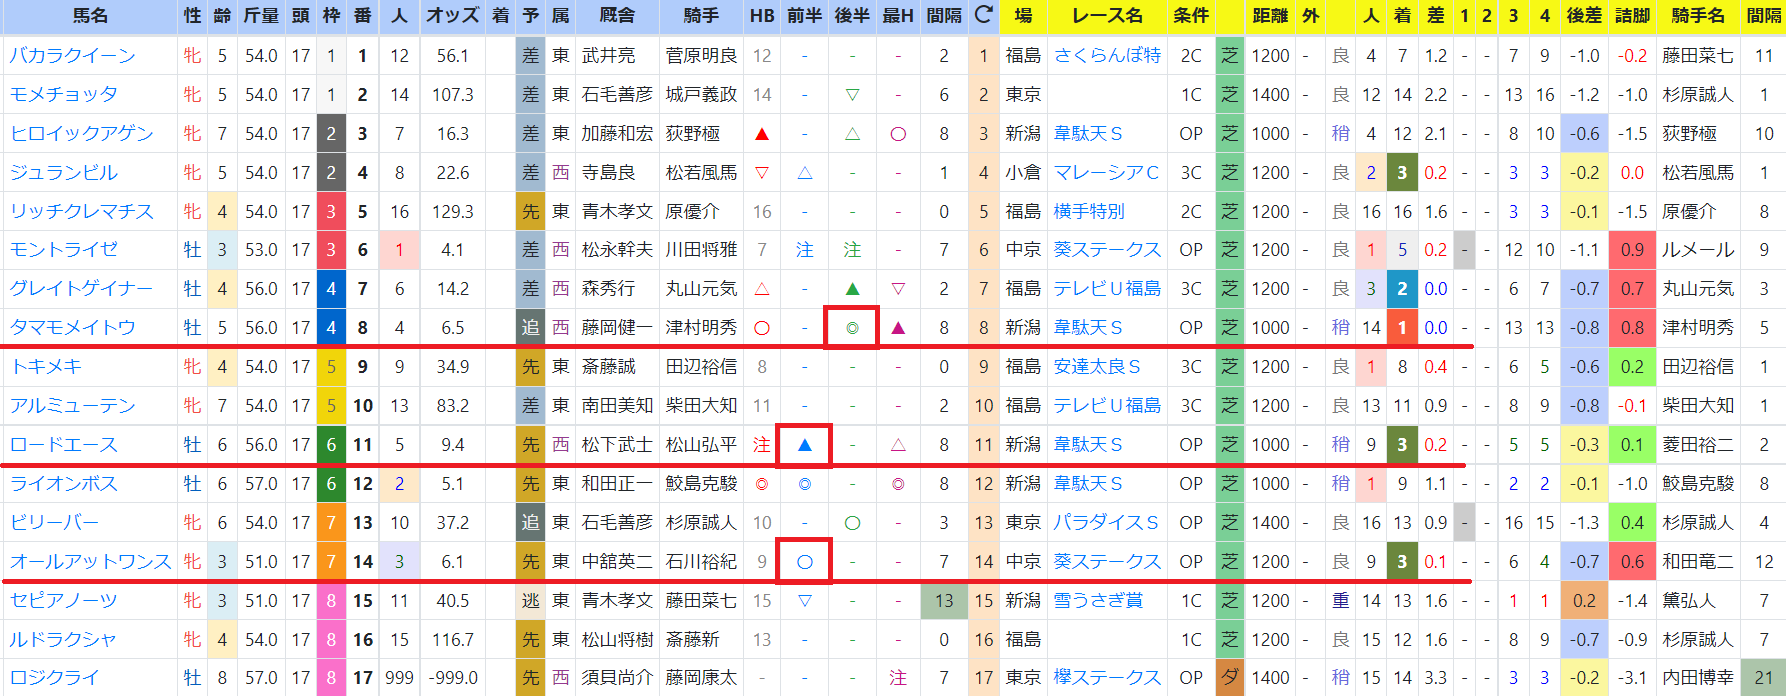This screenshot has width=1786, height=696.
Task: Open グレイトゲイナー details
Action: (81, 289)
